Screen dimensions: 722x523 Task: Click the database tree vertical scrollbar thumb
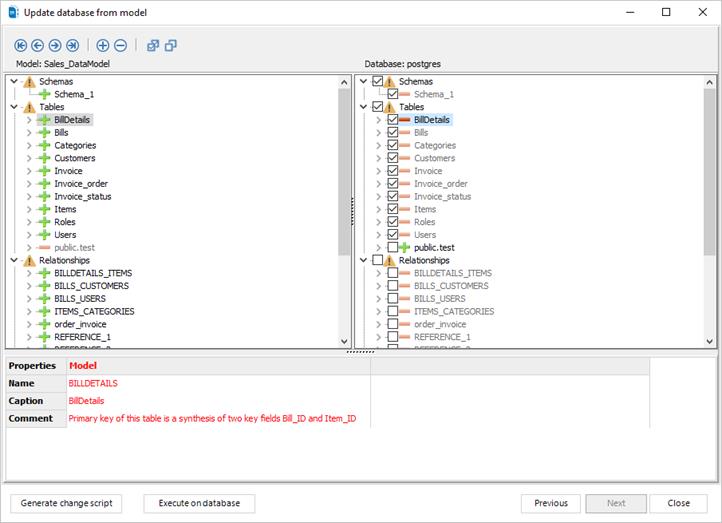coord(710,172)
